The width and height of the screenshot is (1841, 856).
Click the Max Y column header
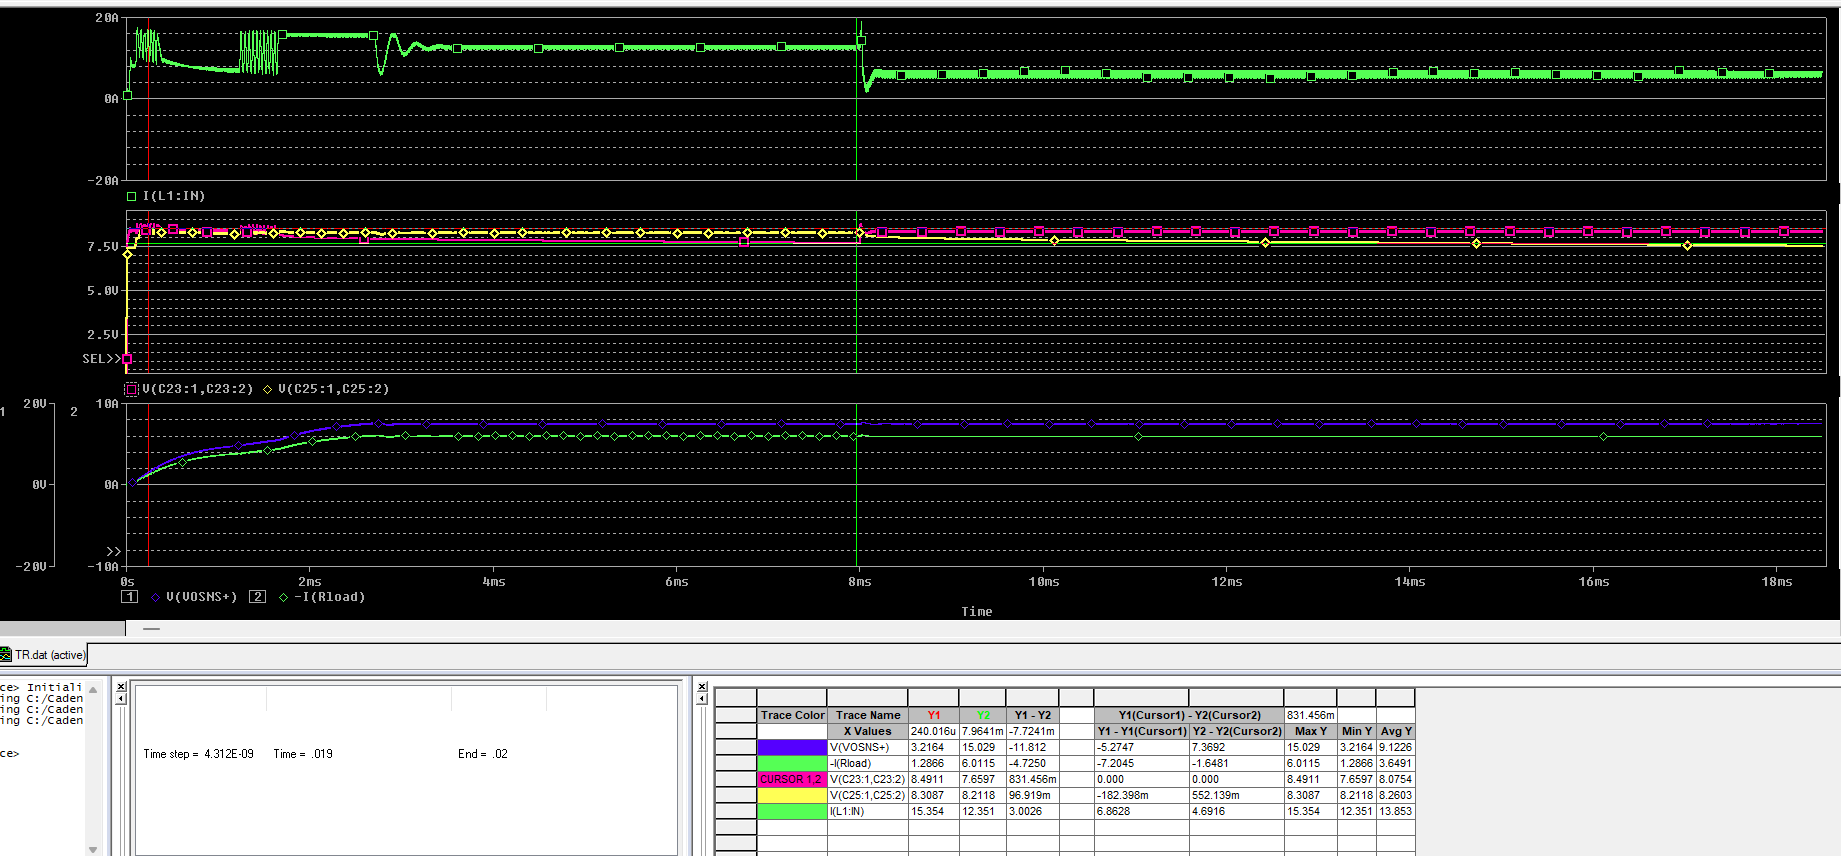click(x=1310, y=731)
